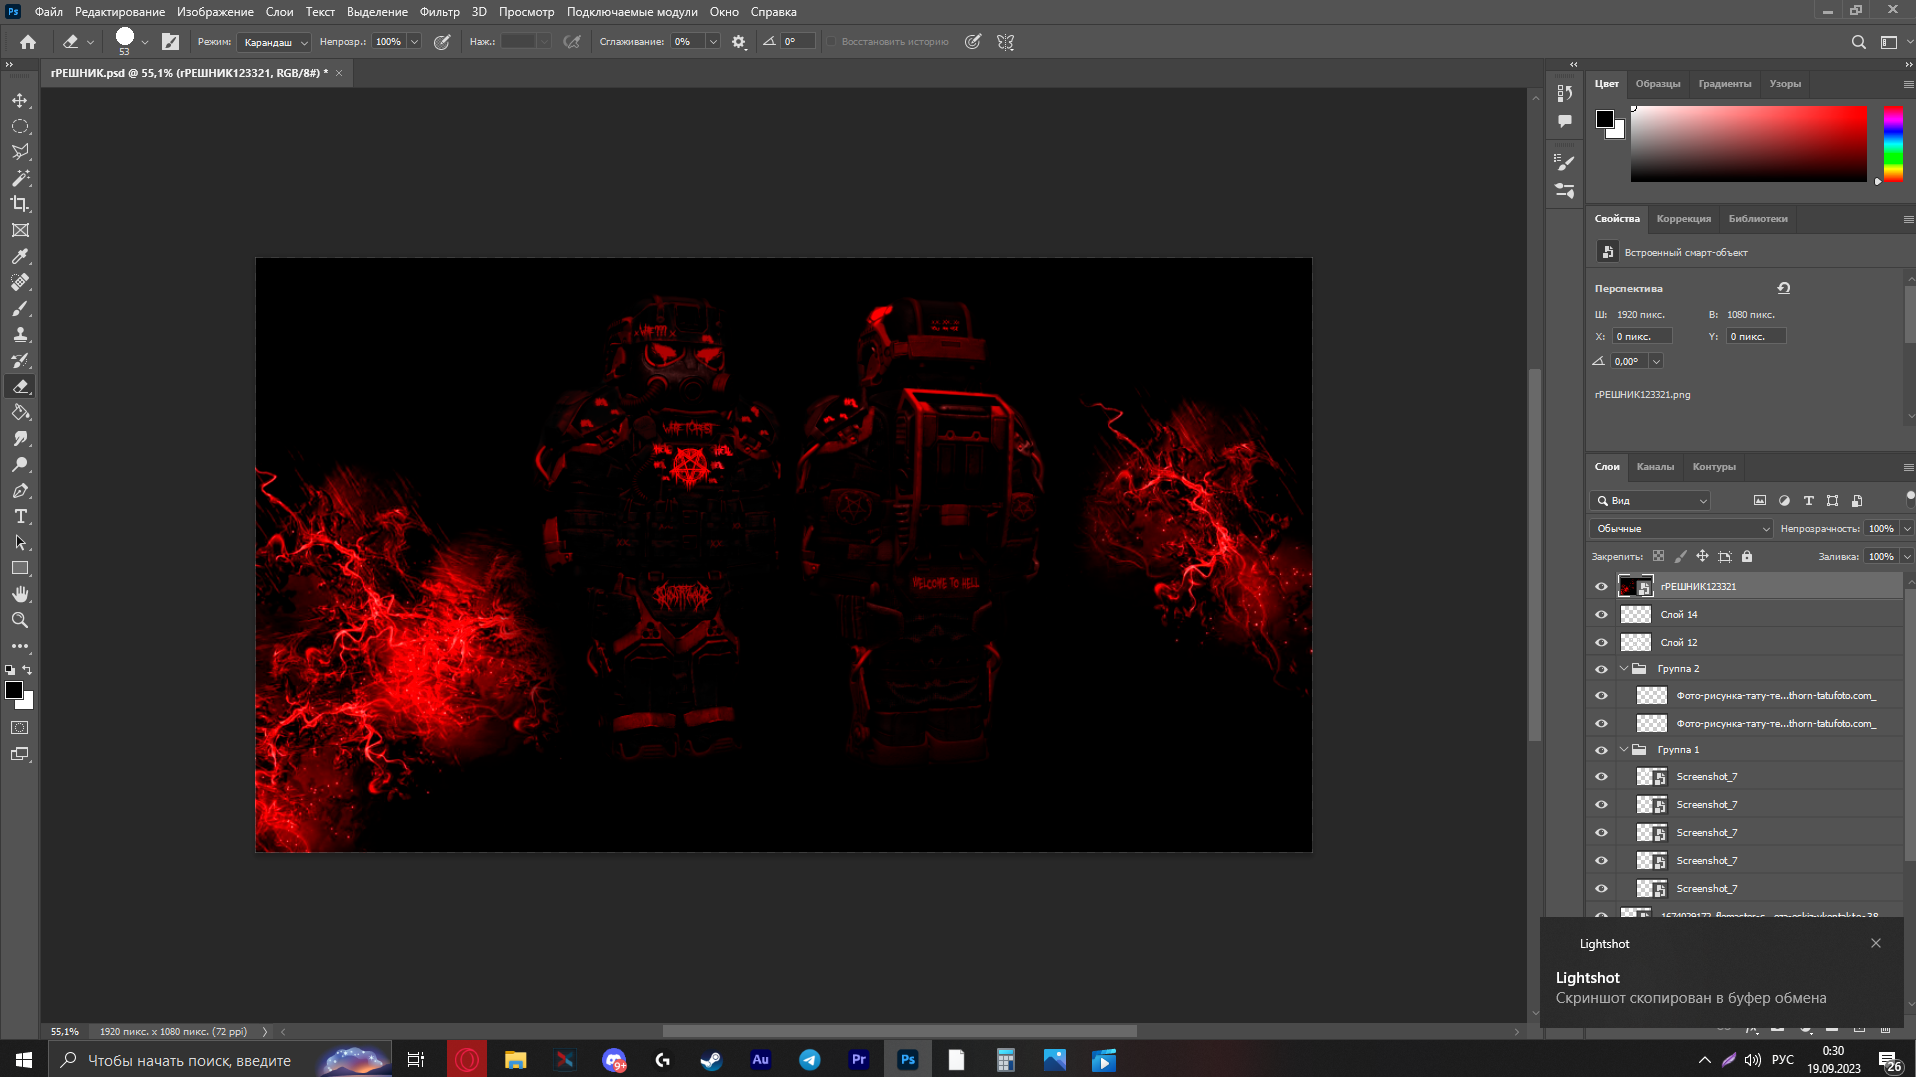Toggle visibility of Группа 2
This screenshot has height=1077, width=1916.
point(1601,669)
